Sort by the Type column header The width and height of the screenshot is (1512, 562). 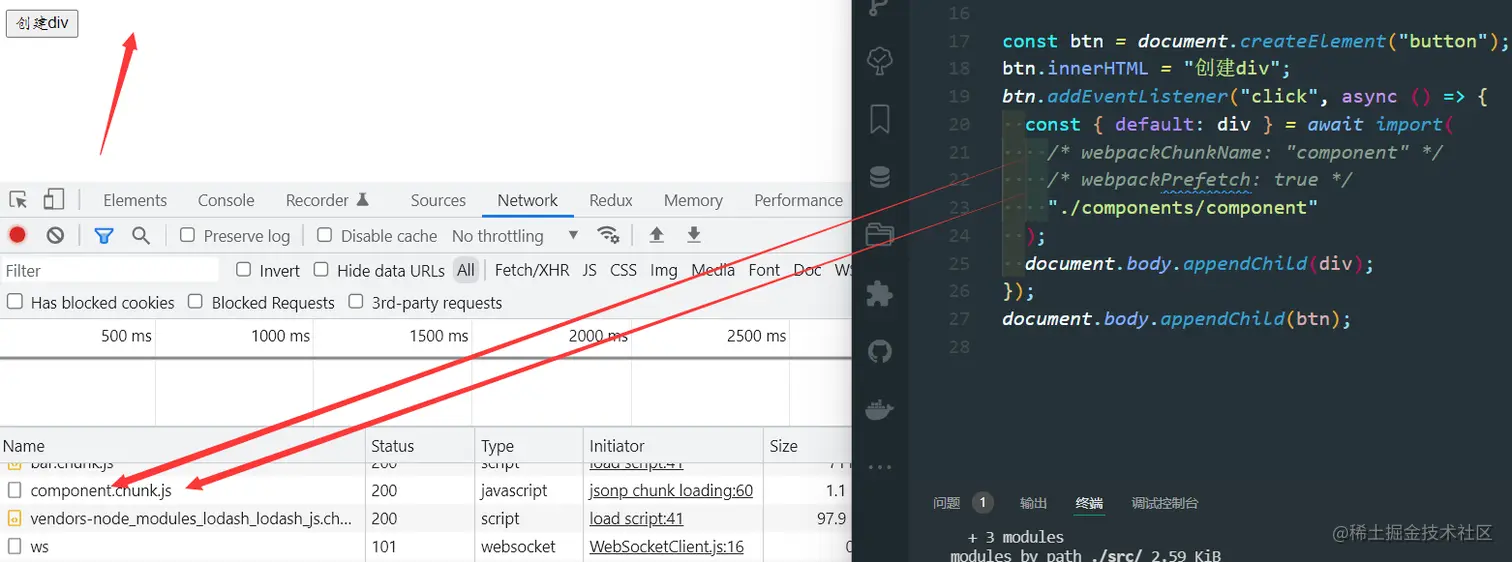pos(529,446)
